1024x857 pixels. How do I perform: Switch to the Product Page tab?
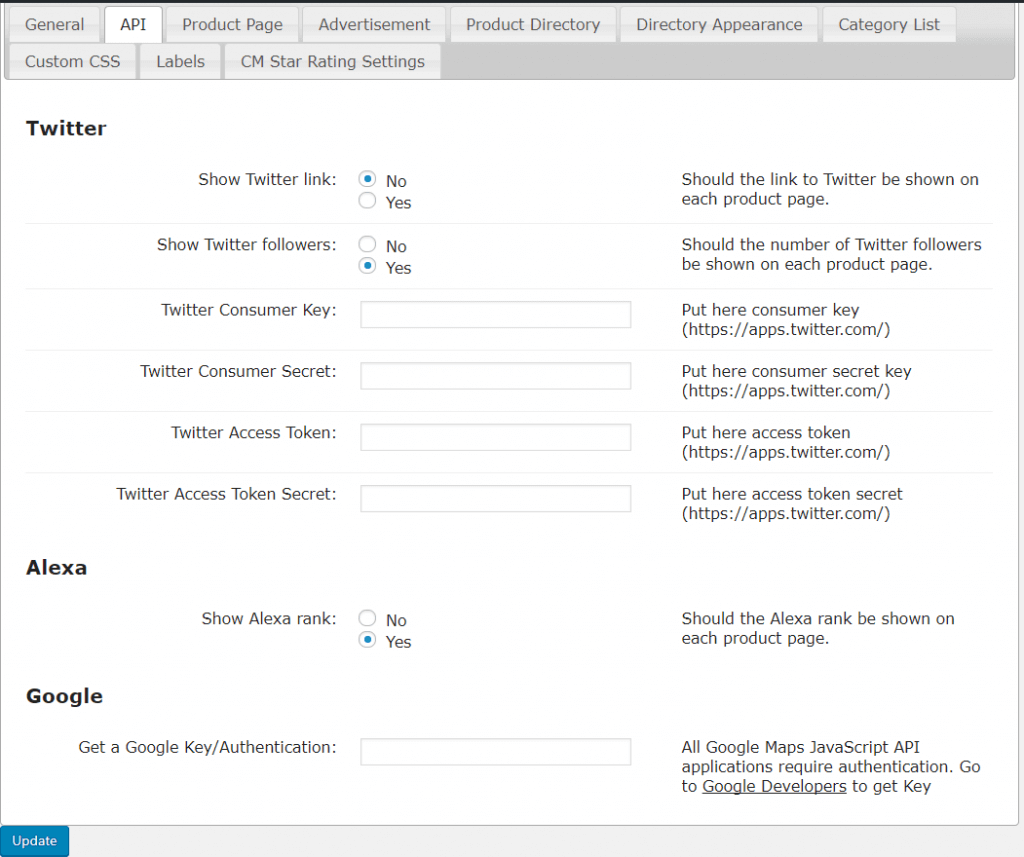point(232,25)
